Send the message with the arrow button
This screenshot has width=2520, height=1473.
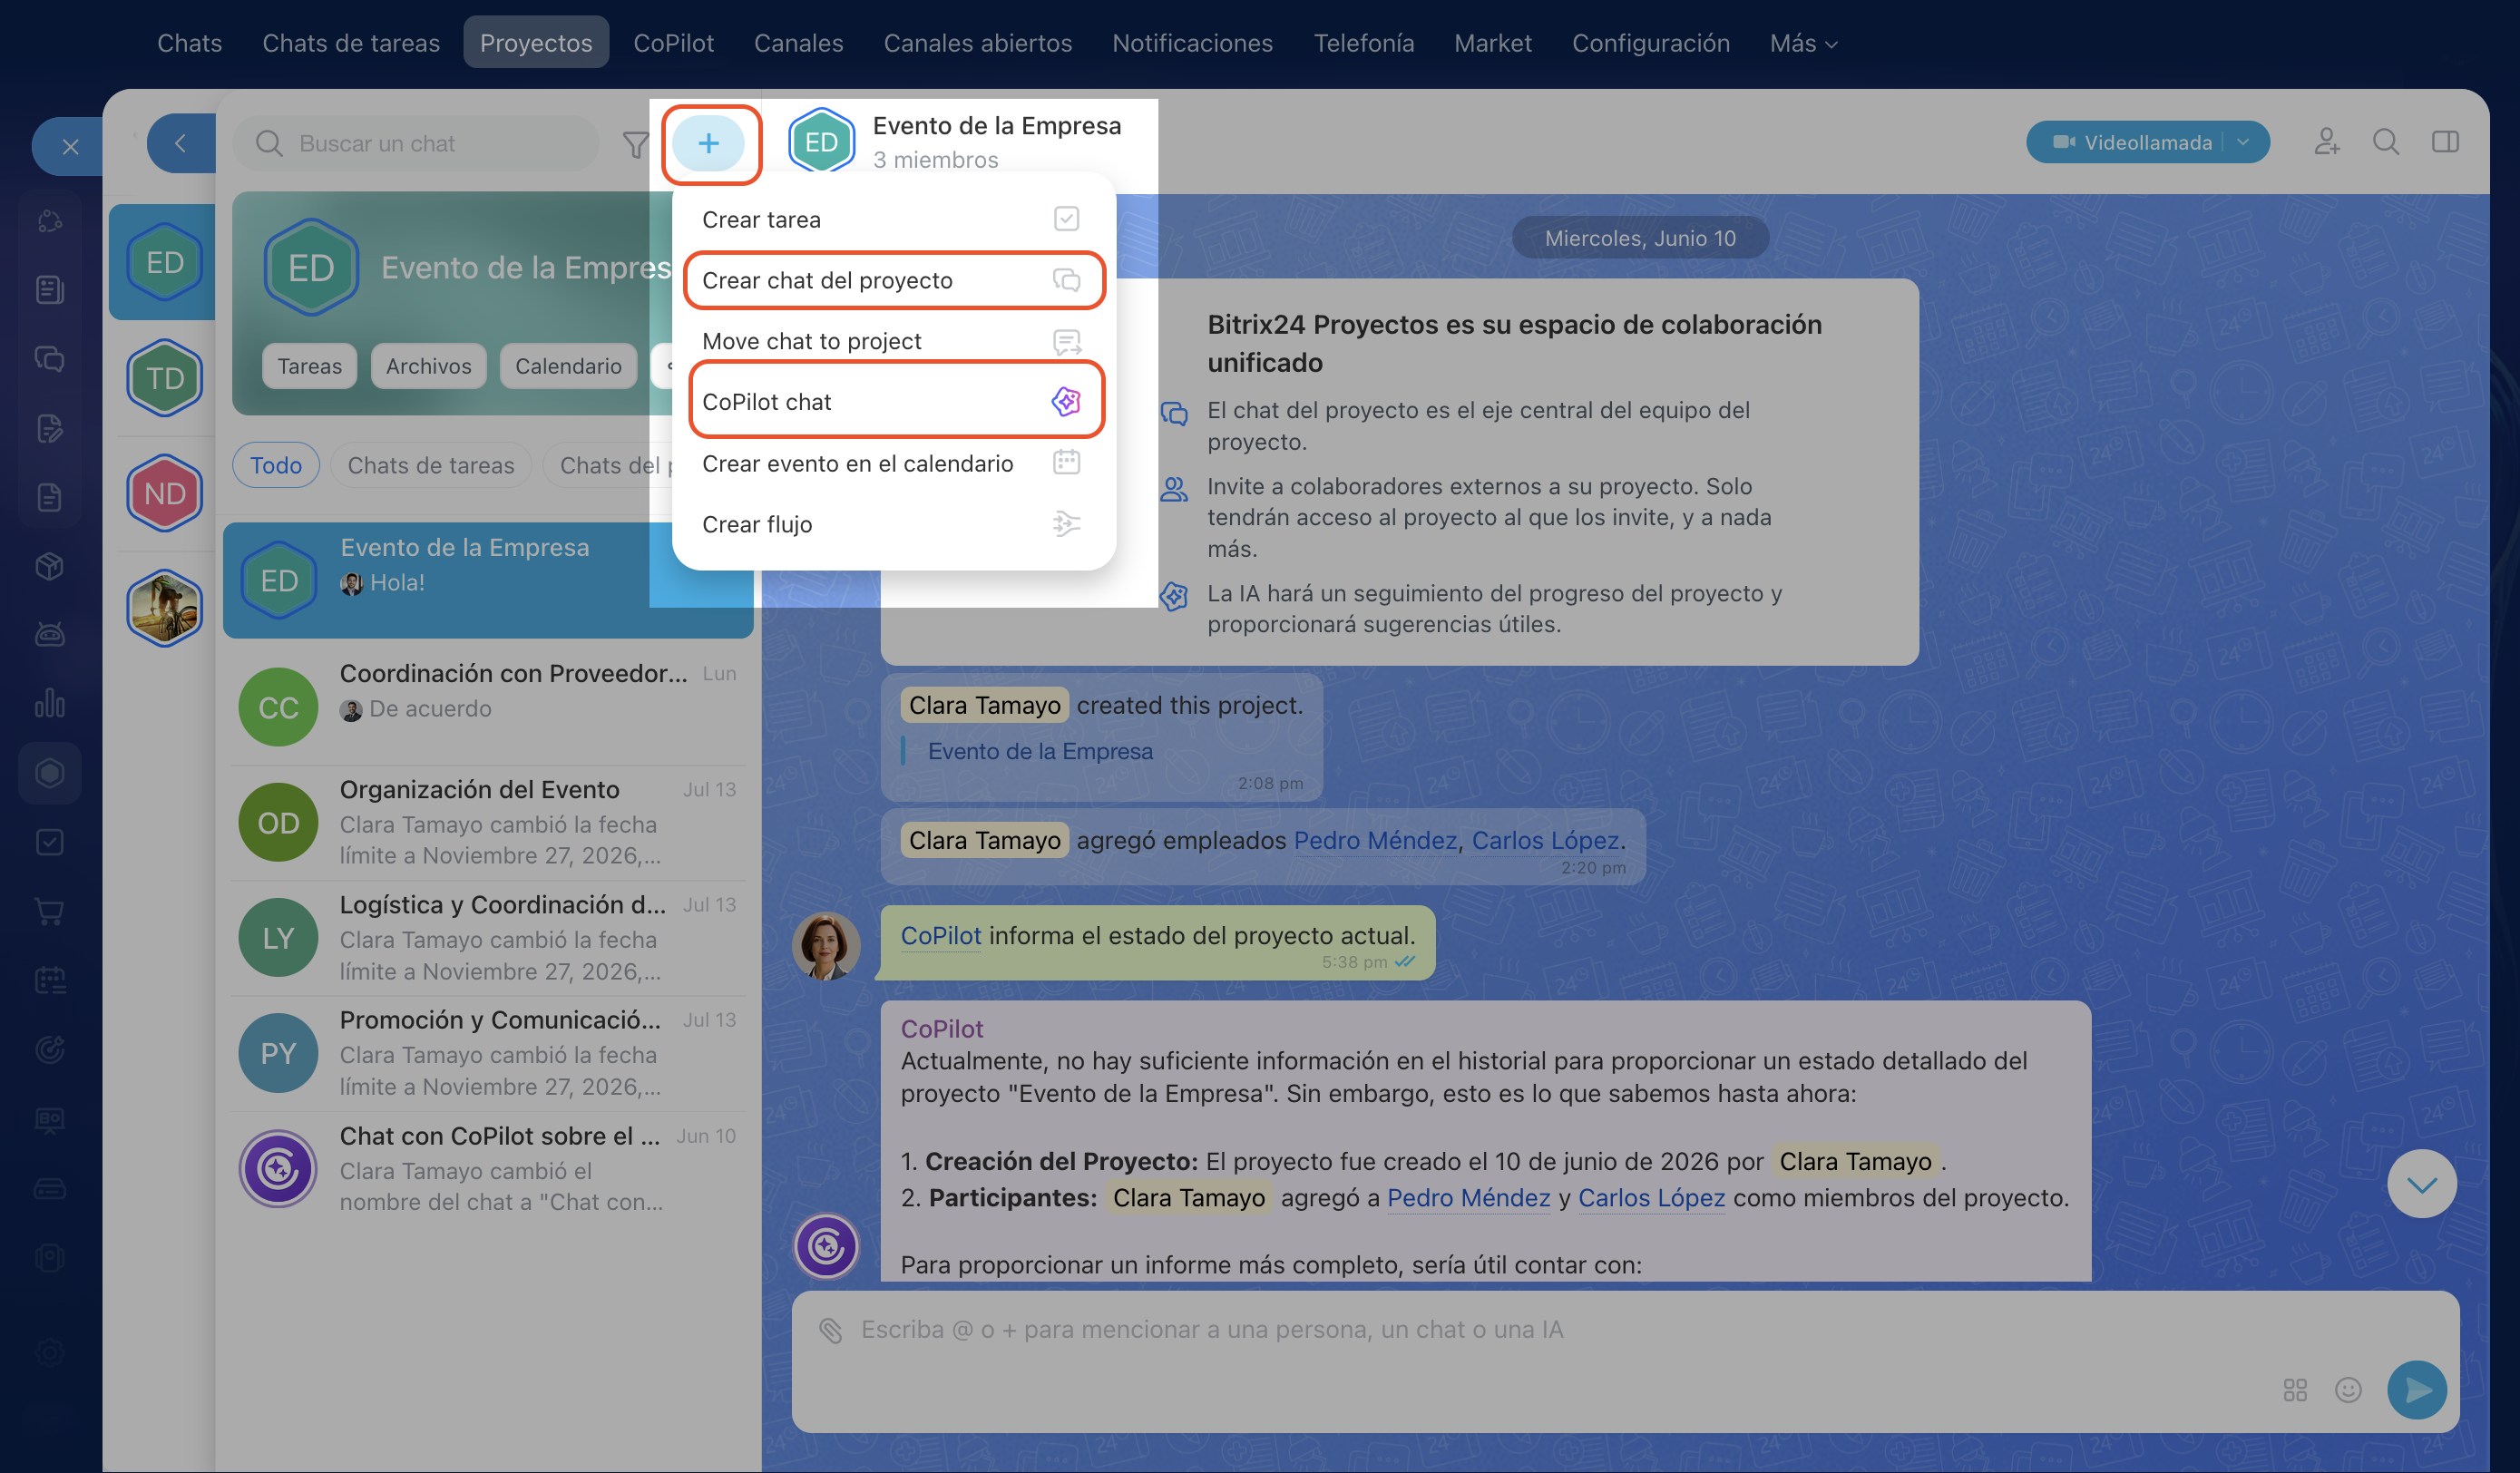[x=2417, y=1389]
